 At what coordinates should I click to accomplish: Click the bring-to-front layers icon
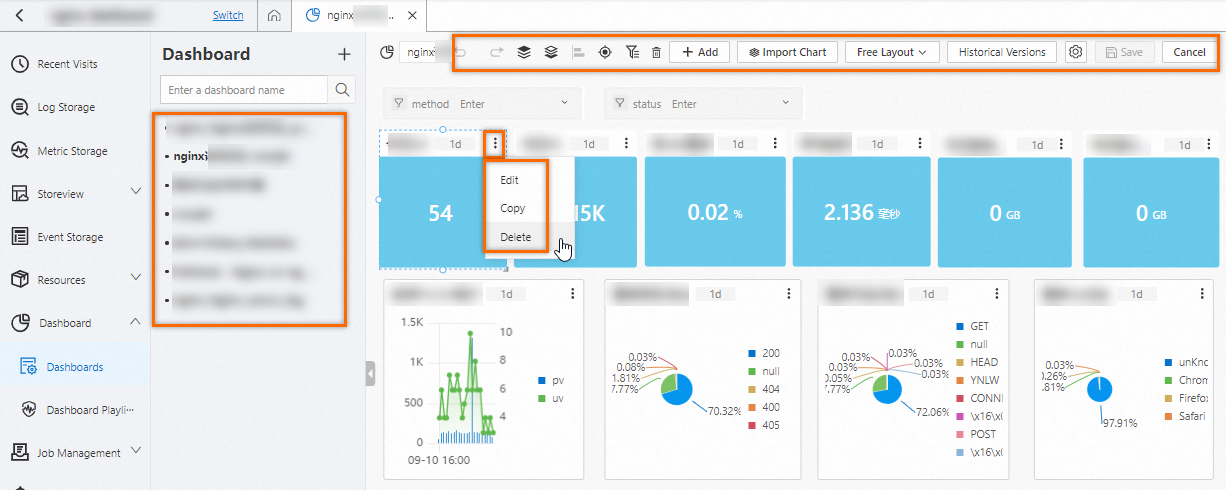[524, 52]
